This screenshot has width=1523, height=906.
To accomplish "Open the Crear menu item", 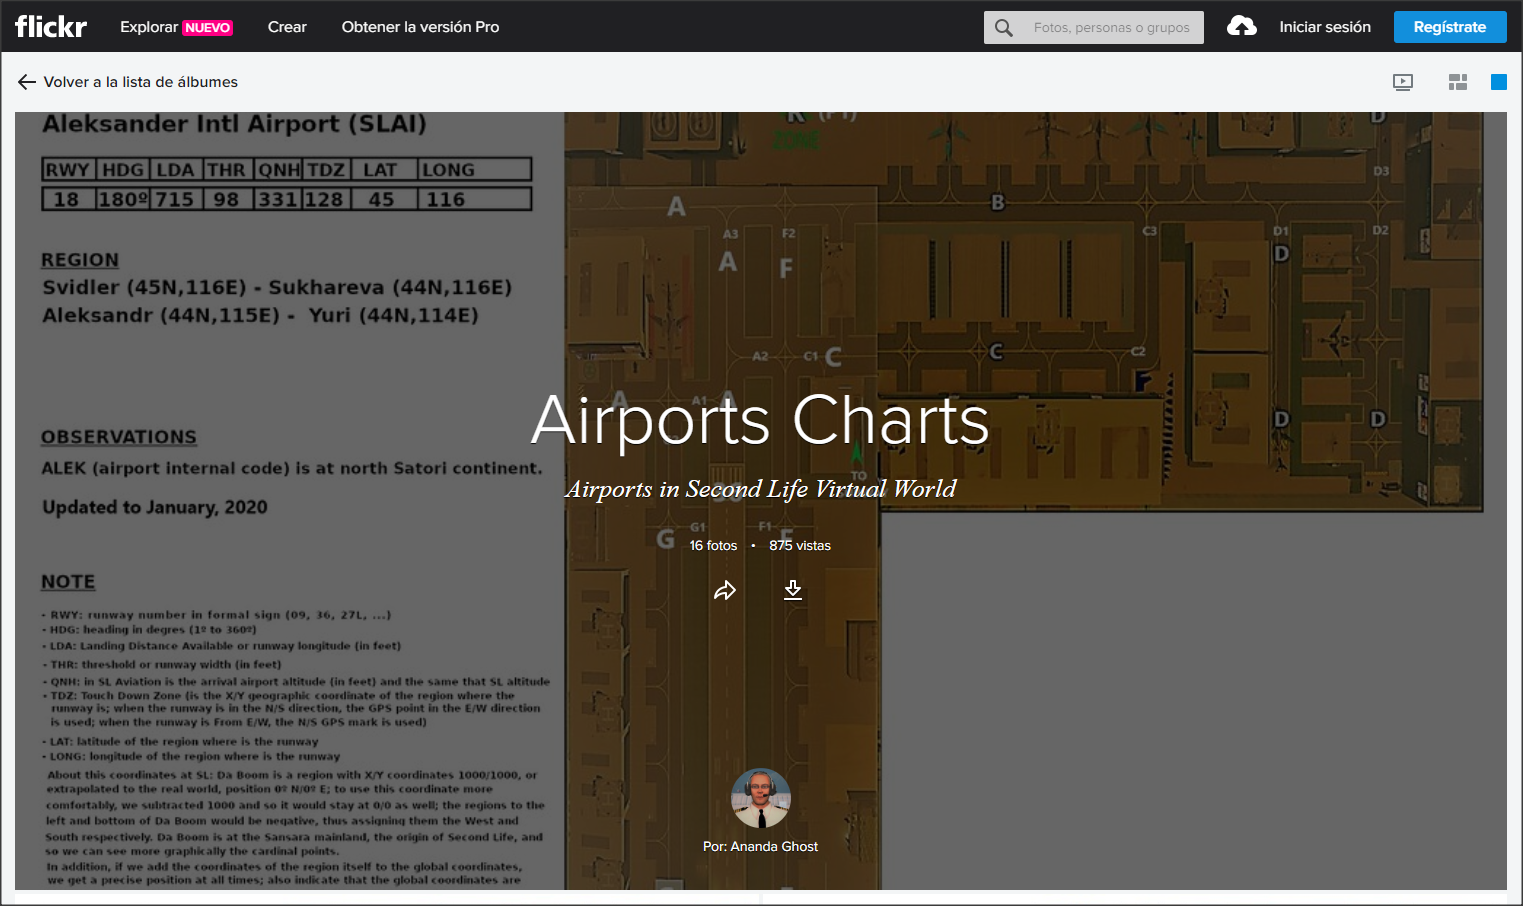I will [x=287, y=27].
